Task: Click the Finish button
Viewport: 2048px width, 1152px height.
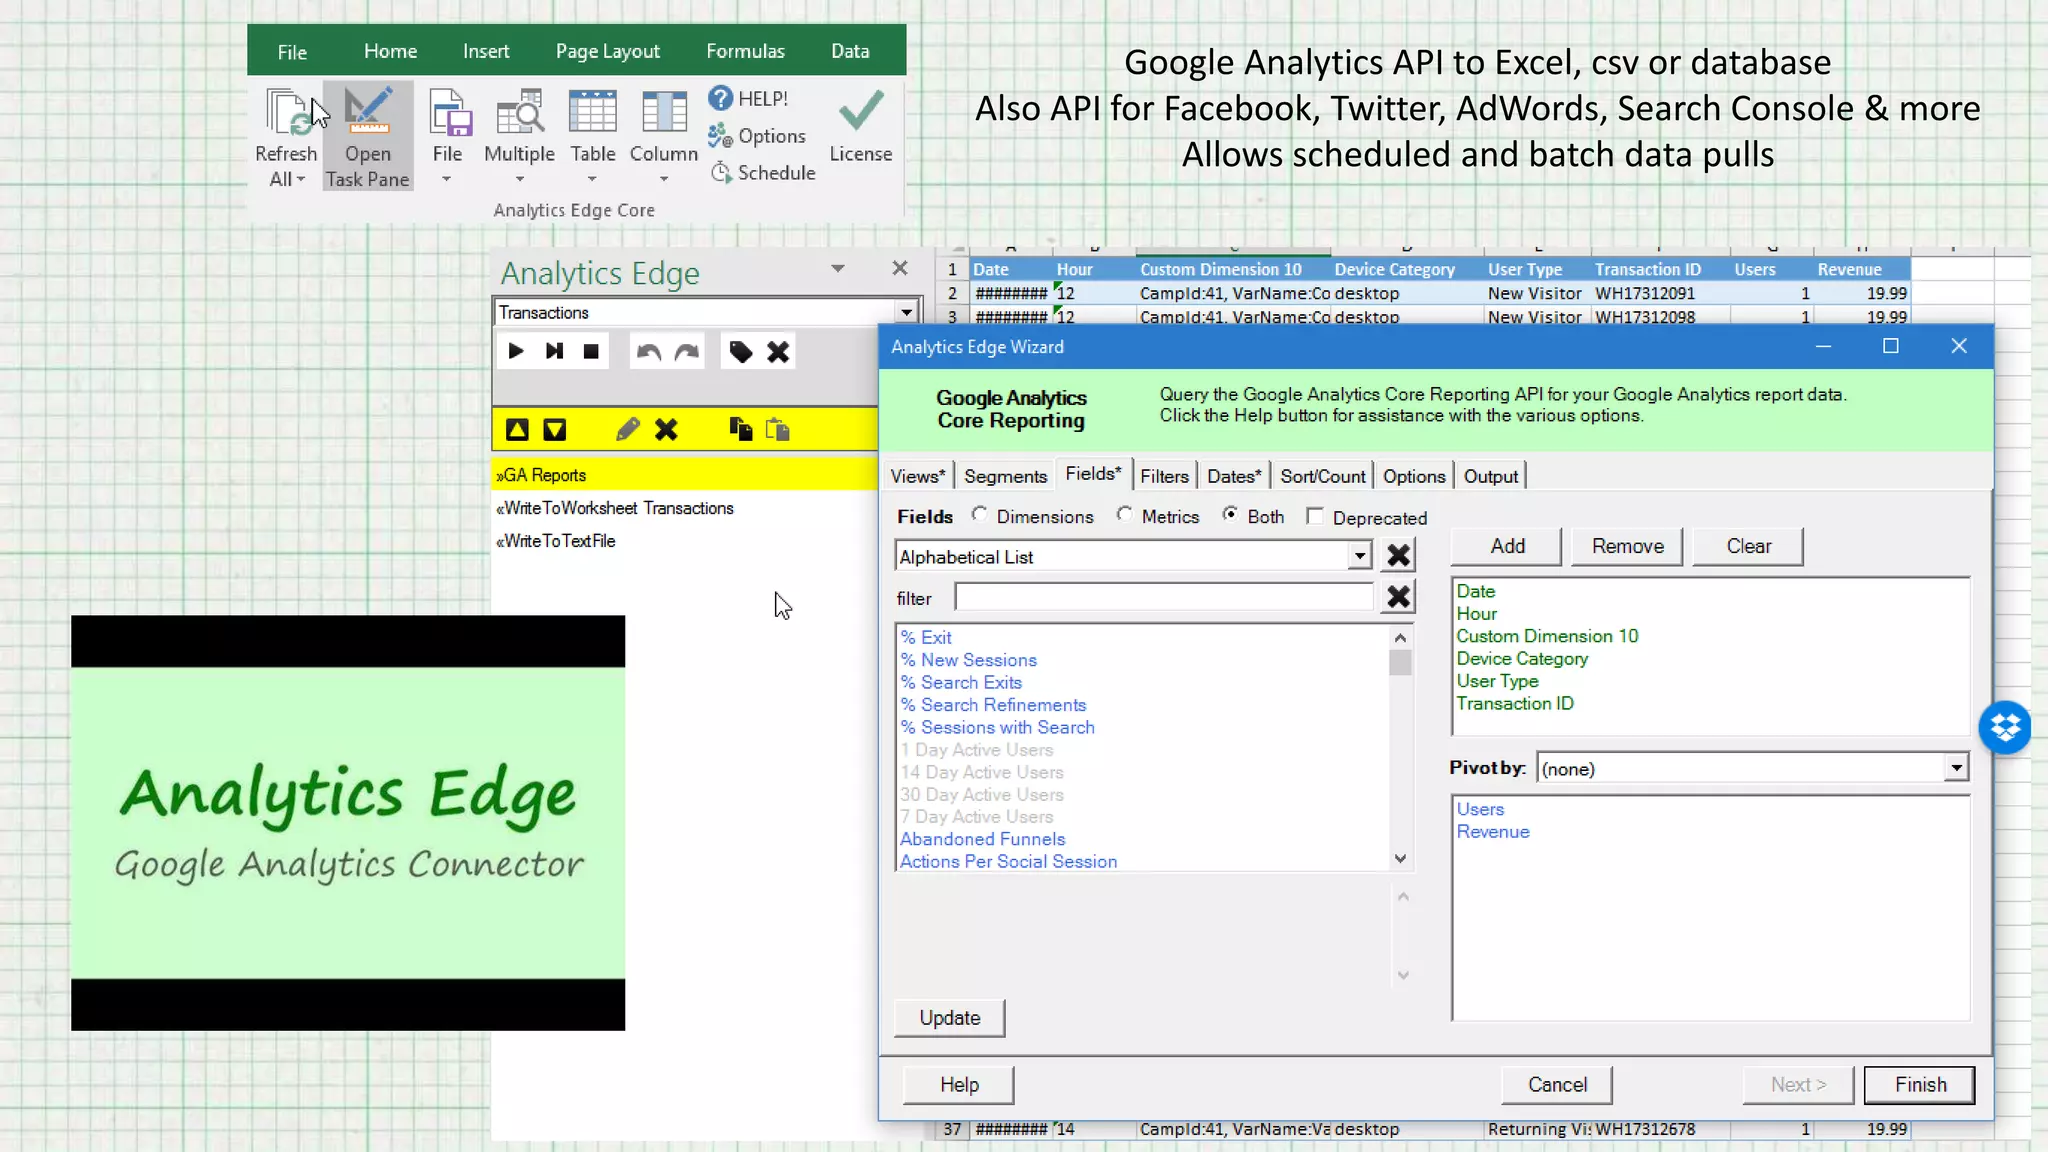Action: 1920,1084
